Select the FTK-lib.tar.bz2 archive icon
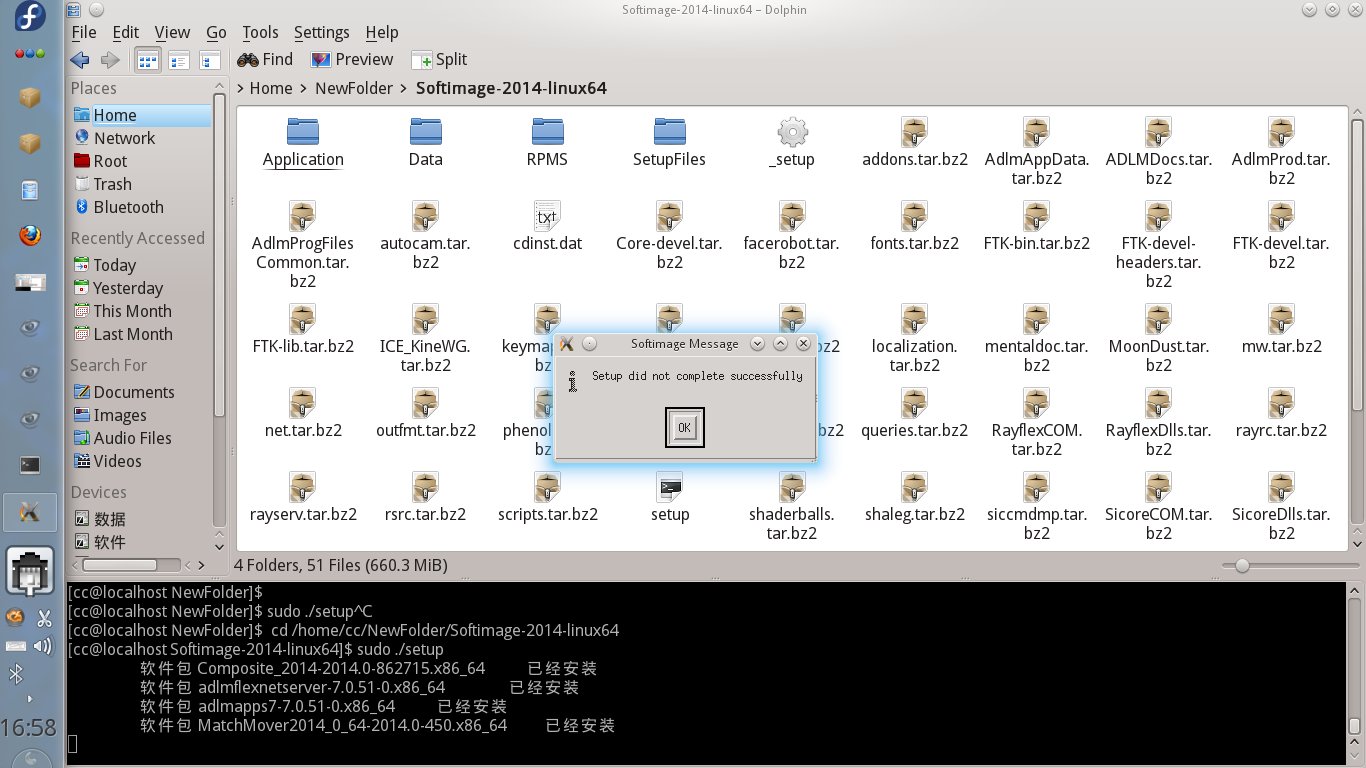The width and height of the screenshot is (1366, 768). [x=303, y=319]
